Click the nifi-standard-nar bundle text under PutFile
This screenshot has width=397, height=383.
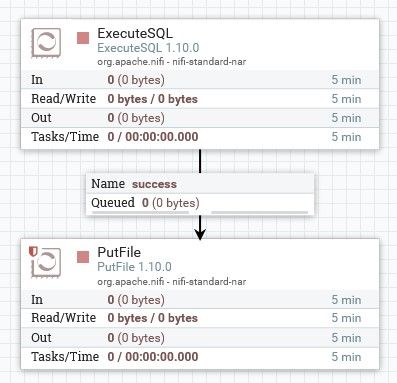[x=172, y=282]
